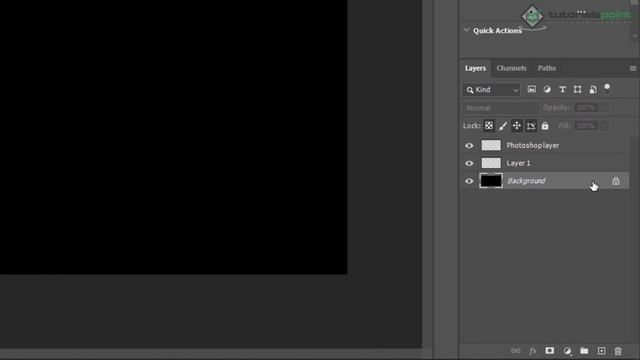Filter for pixel layers icon

click(531, 89)
